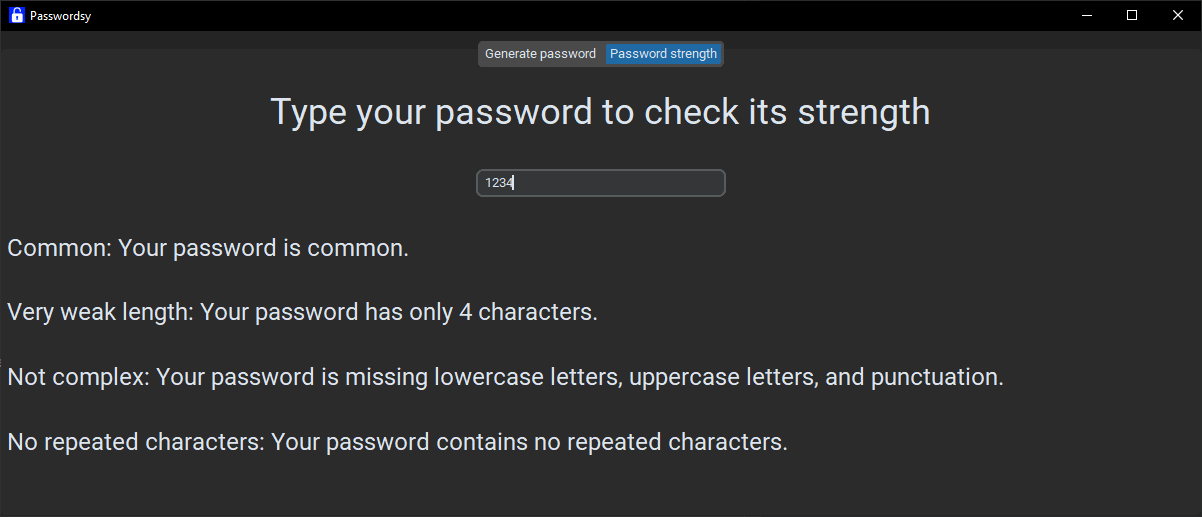Click the "Not complex:" result label
1202x517 pixels.
pos(78,377)
